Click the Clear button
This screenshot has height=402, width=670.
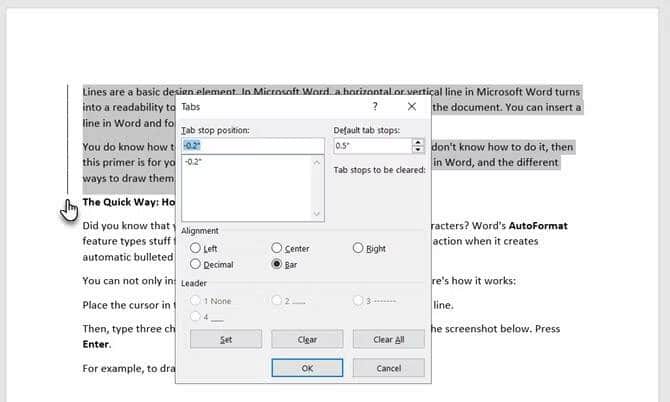pos(307,339)
